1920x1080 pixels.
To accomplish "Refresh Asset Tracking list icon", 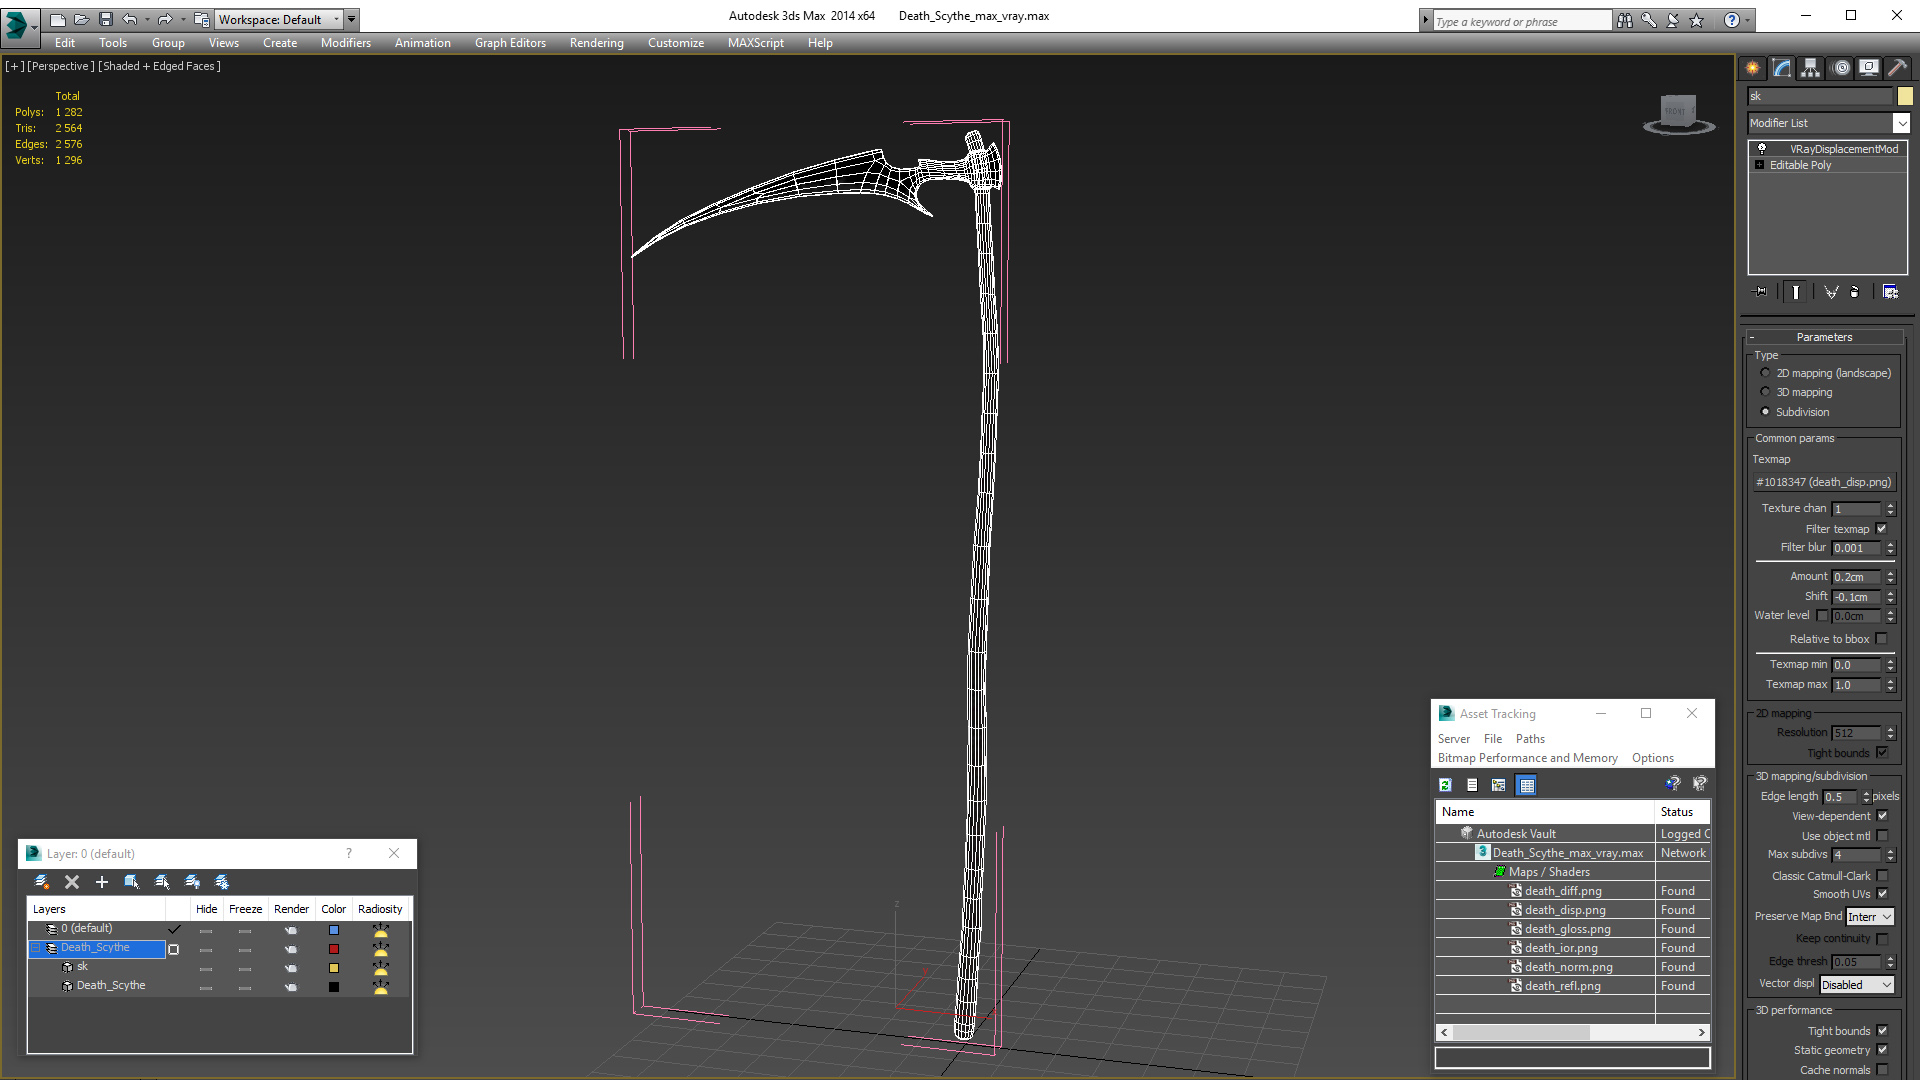I will (x=1445, y=785).
